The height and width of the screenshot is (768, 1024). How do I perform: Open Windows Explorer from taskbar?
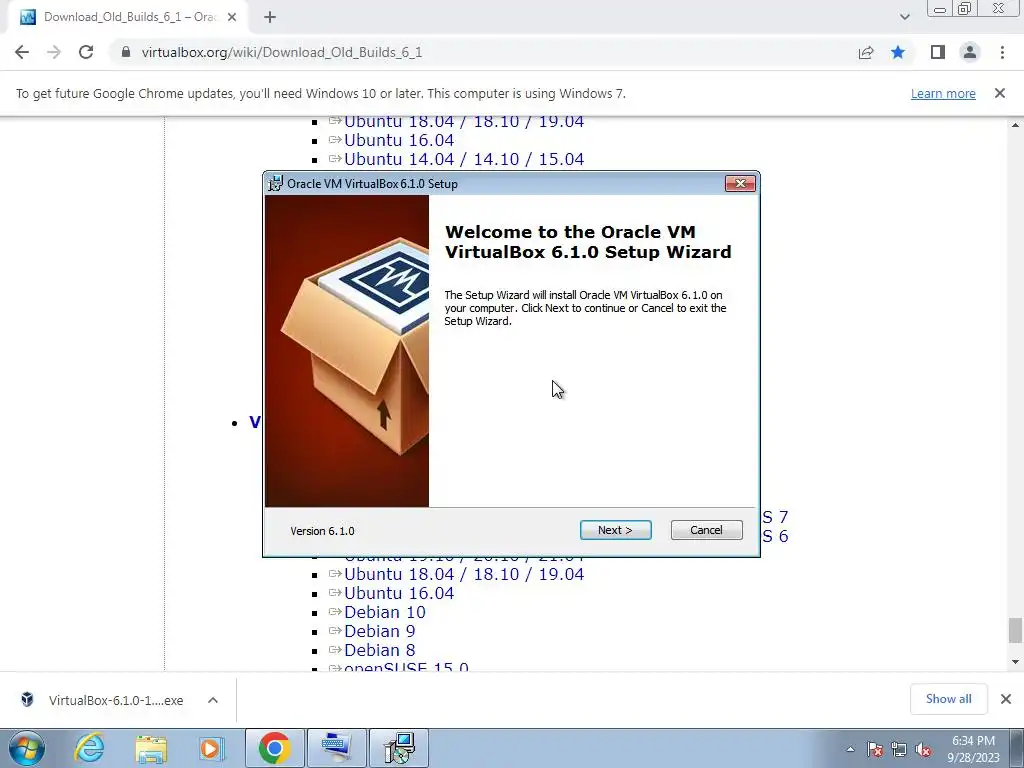point(151,748)
